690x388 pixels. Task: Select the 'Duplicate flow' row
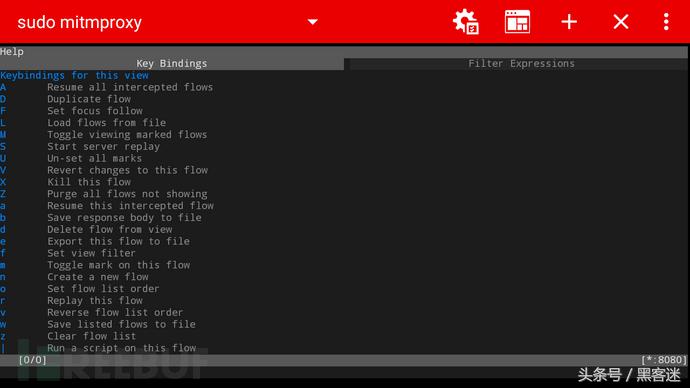[x=66, y=99]
